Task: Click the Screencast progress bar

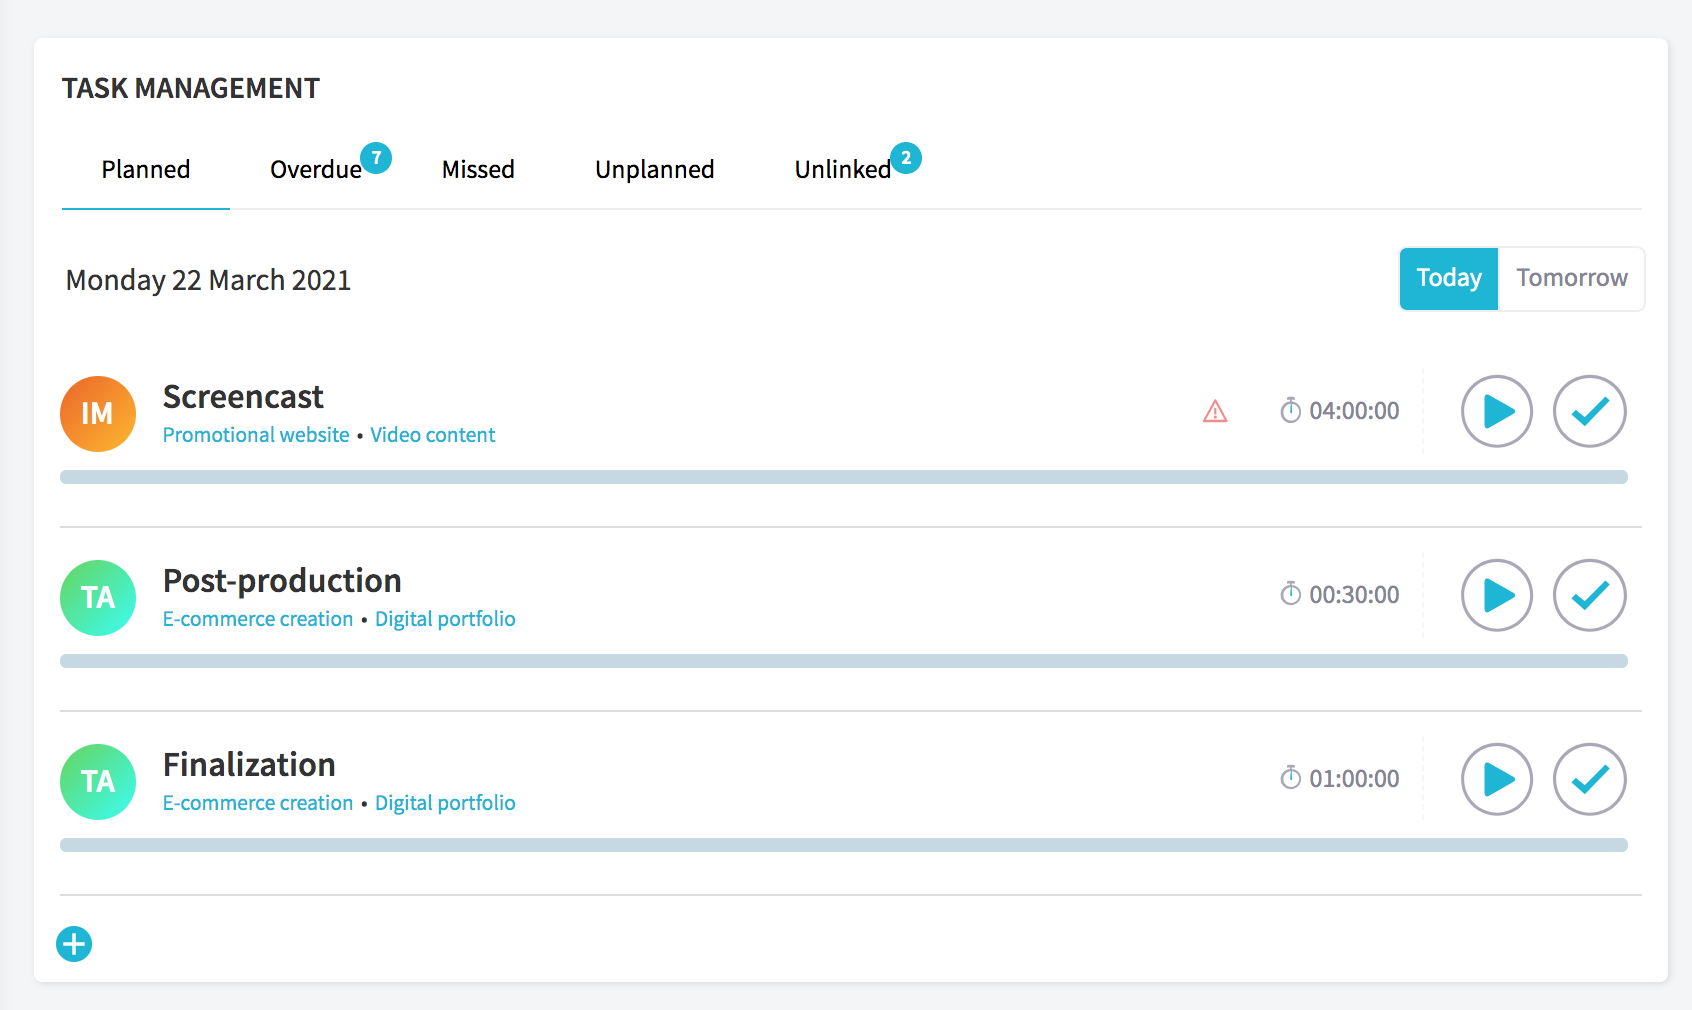Action: coord(844,477)
